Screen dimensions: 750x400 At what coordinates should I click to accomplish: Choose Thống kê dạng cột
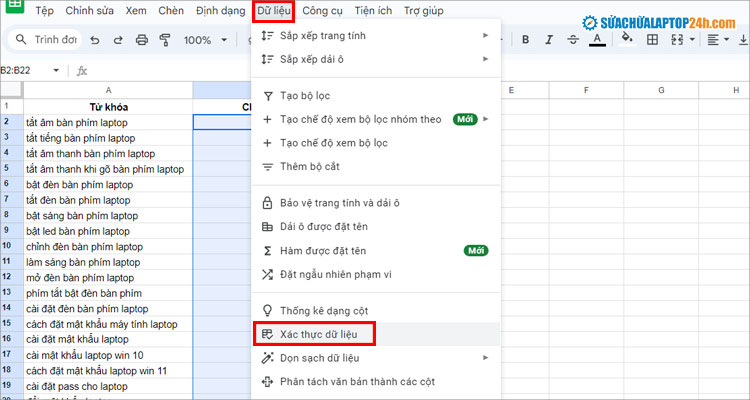tap(376, 311)
